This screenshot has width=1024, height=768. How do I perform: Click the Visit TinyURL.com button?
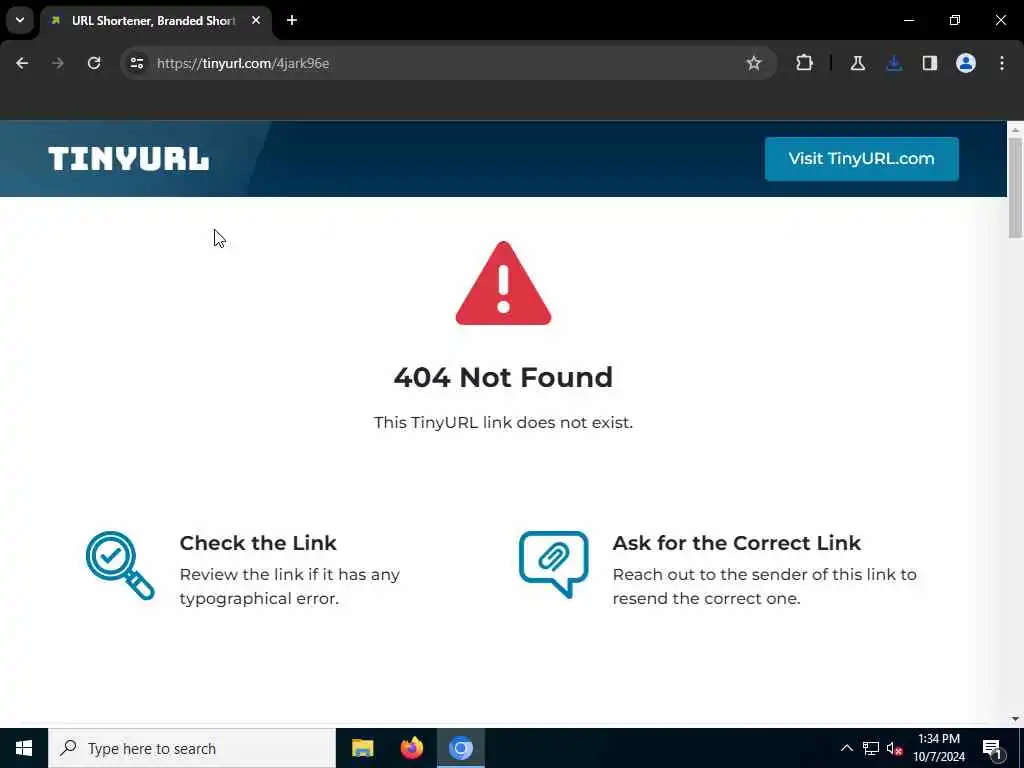pos(861,159)
